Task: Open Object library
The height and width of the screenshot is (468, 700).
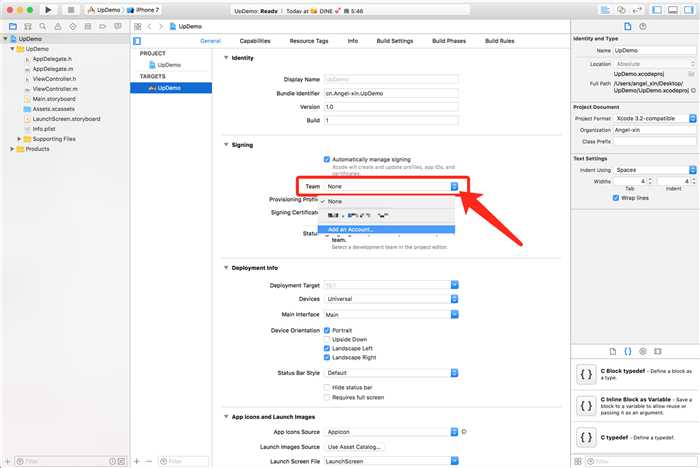Action: [x=643, y=351]
